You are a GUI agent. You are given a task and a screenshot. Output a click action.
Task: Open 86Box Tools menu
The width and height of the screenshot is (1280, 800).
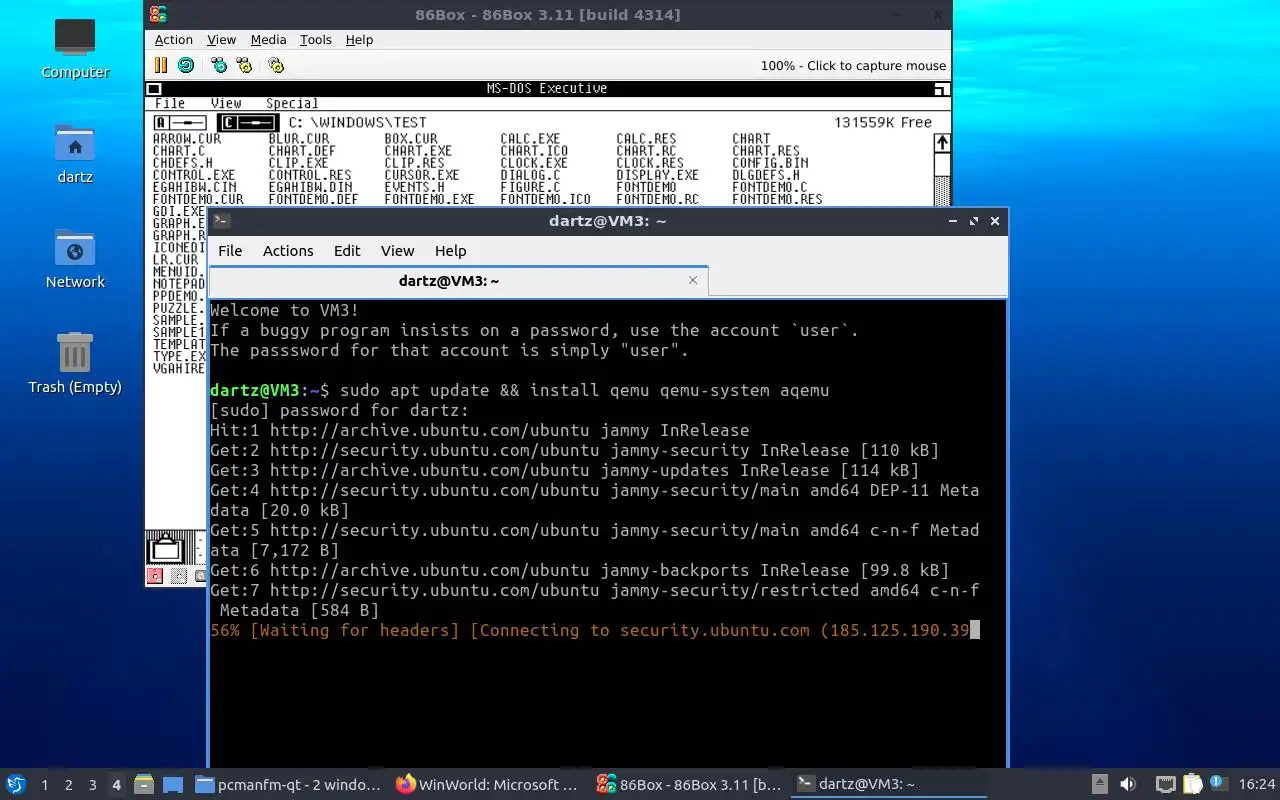pyautogui.click(x=315, y=40)
